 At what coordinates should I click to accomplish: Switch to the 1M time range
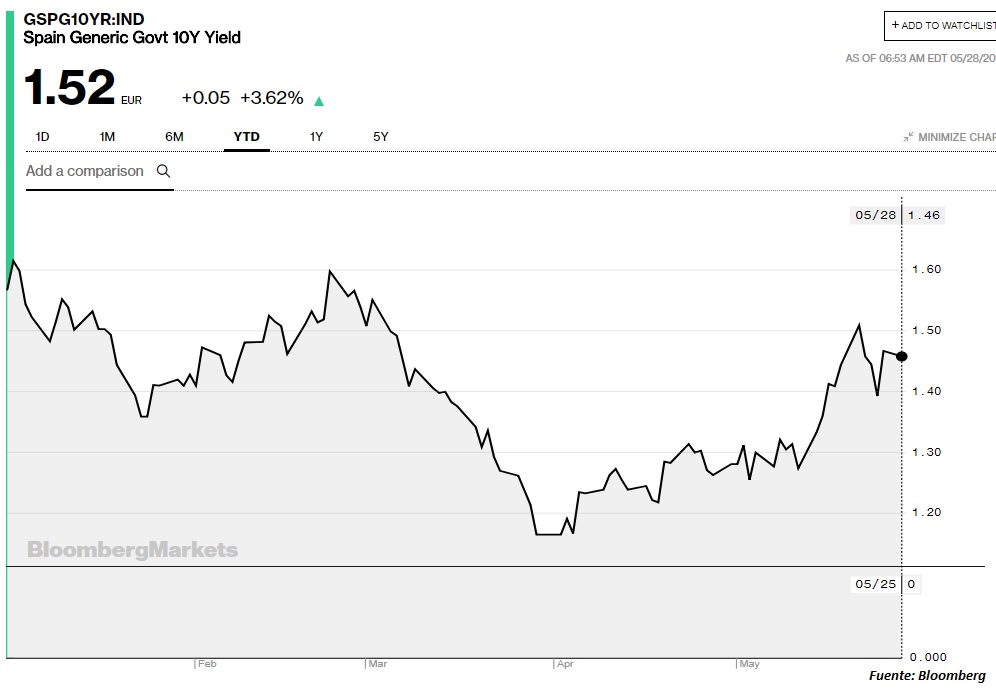107,137
